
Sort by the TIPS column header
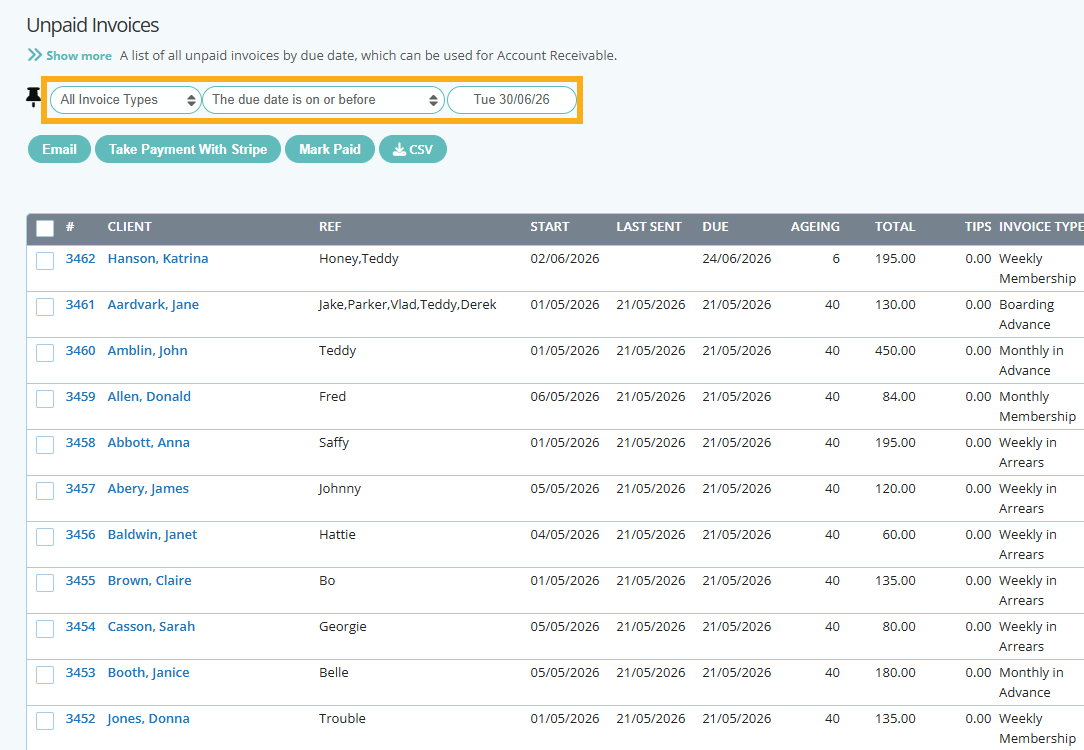[x=978, y=227]
